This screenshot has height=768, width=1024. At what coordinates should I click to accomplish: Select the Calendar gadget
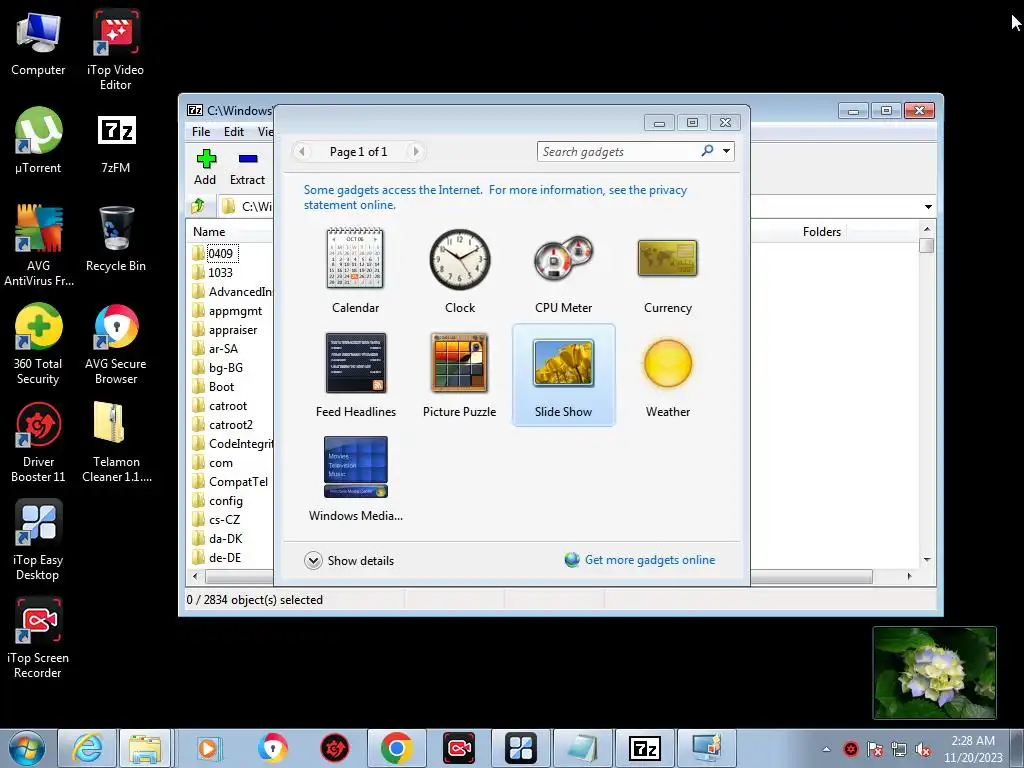click(x=355, y=270)
